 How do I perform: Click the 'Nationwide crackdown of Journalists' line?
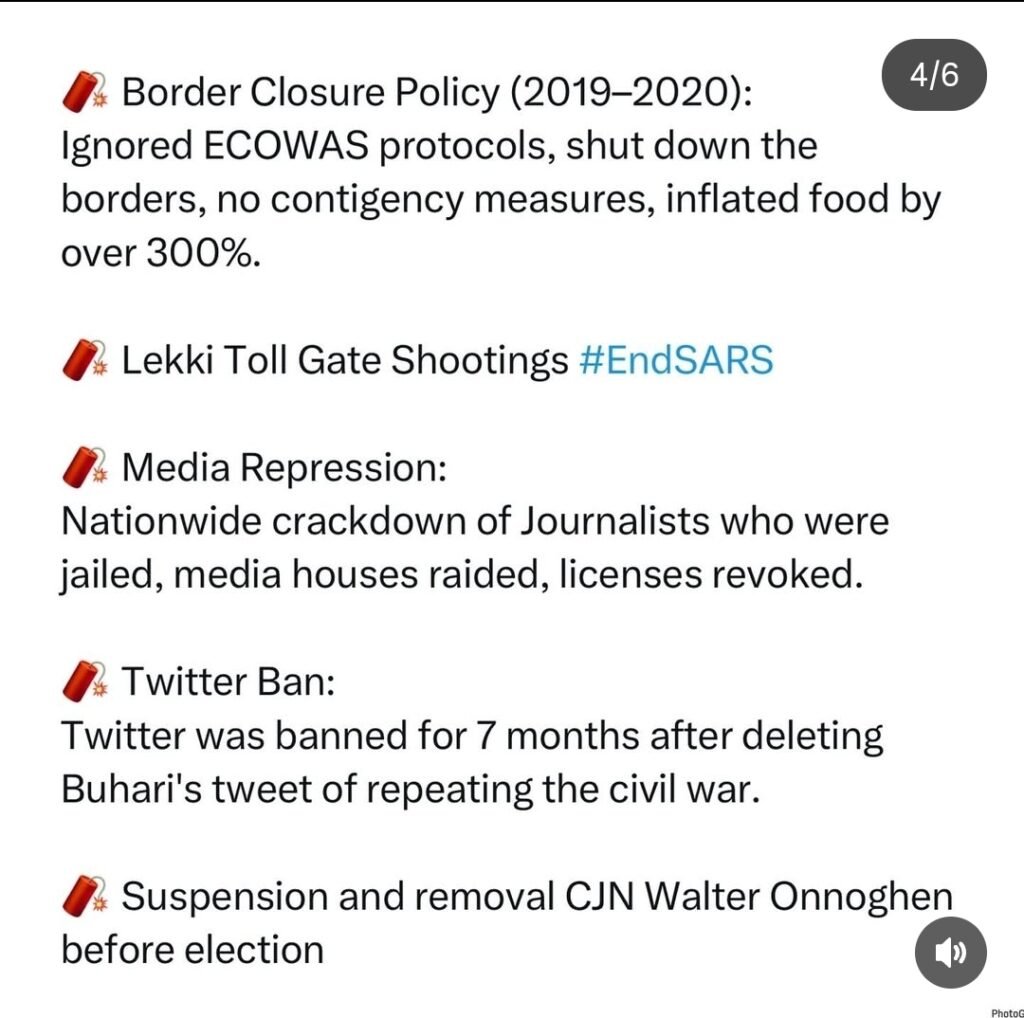pyautogui.click(x=475, y=521)
